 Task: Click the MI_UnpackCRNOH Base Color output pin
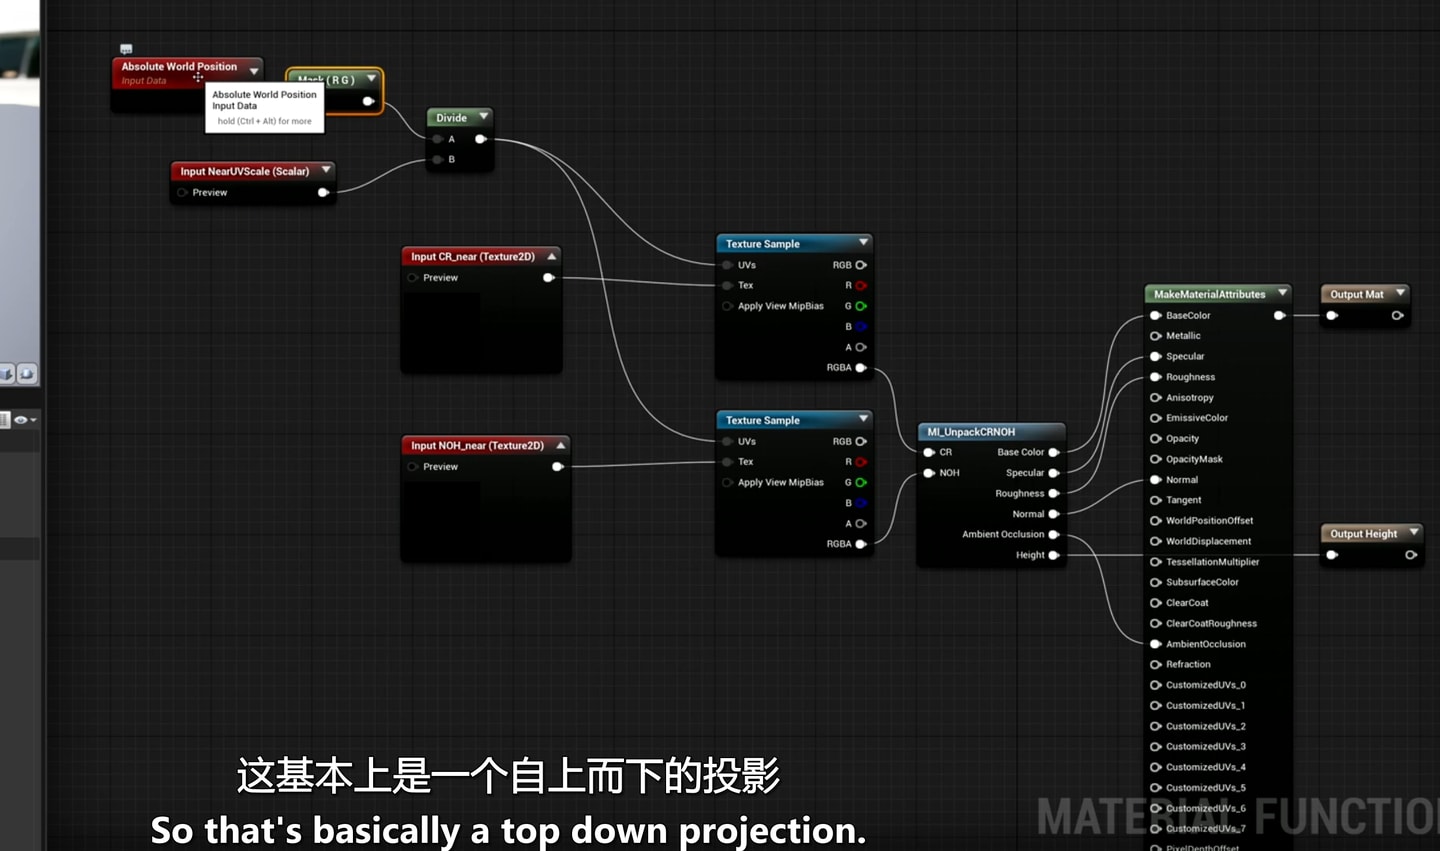pos(1054,452)
